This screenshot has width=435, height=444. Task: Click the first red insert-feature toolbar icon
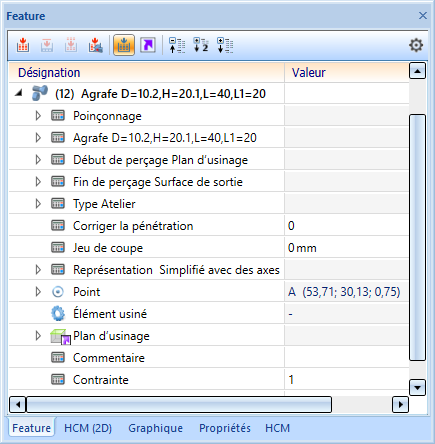23,45
